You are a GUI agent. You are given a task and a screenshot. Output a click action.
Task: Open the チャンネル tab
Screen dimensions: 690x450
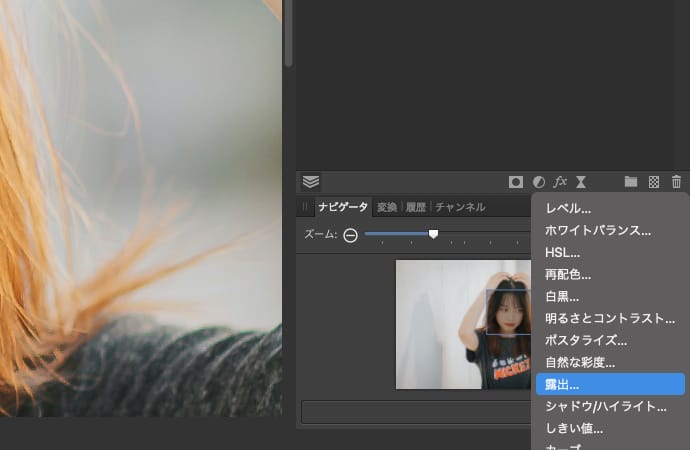[x=460, y=207]
